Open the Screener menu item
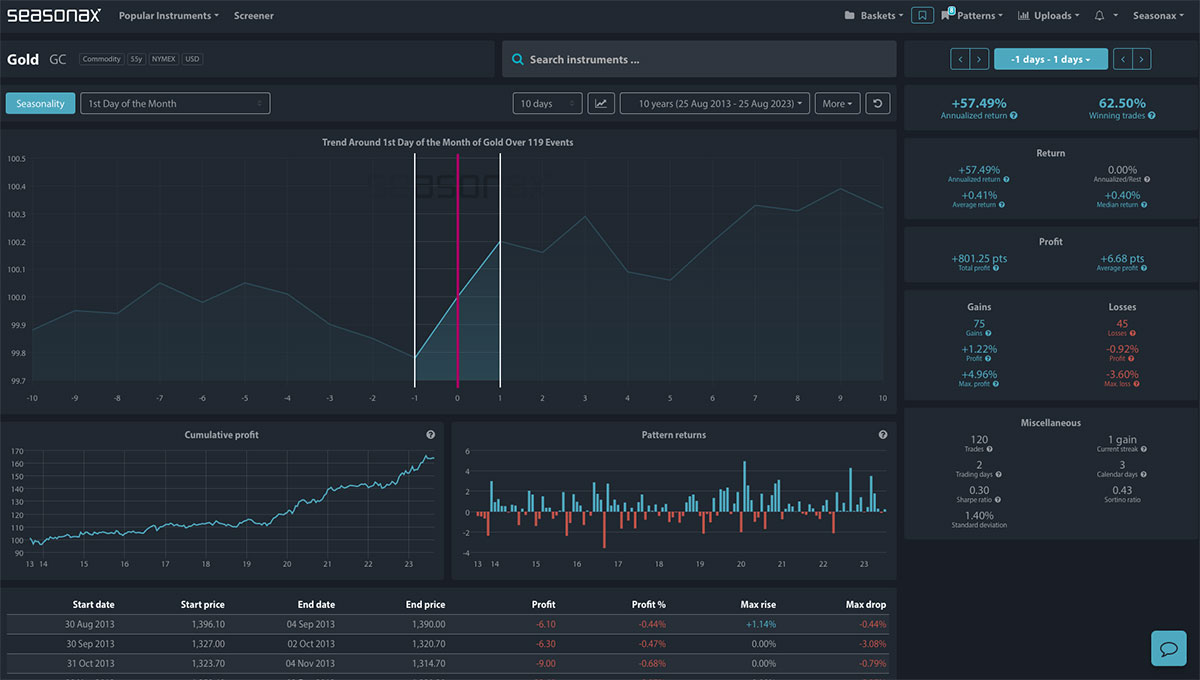This screenshot has height=680, width=1200. click(254, 16)
